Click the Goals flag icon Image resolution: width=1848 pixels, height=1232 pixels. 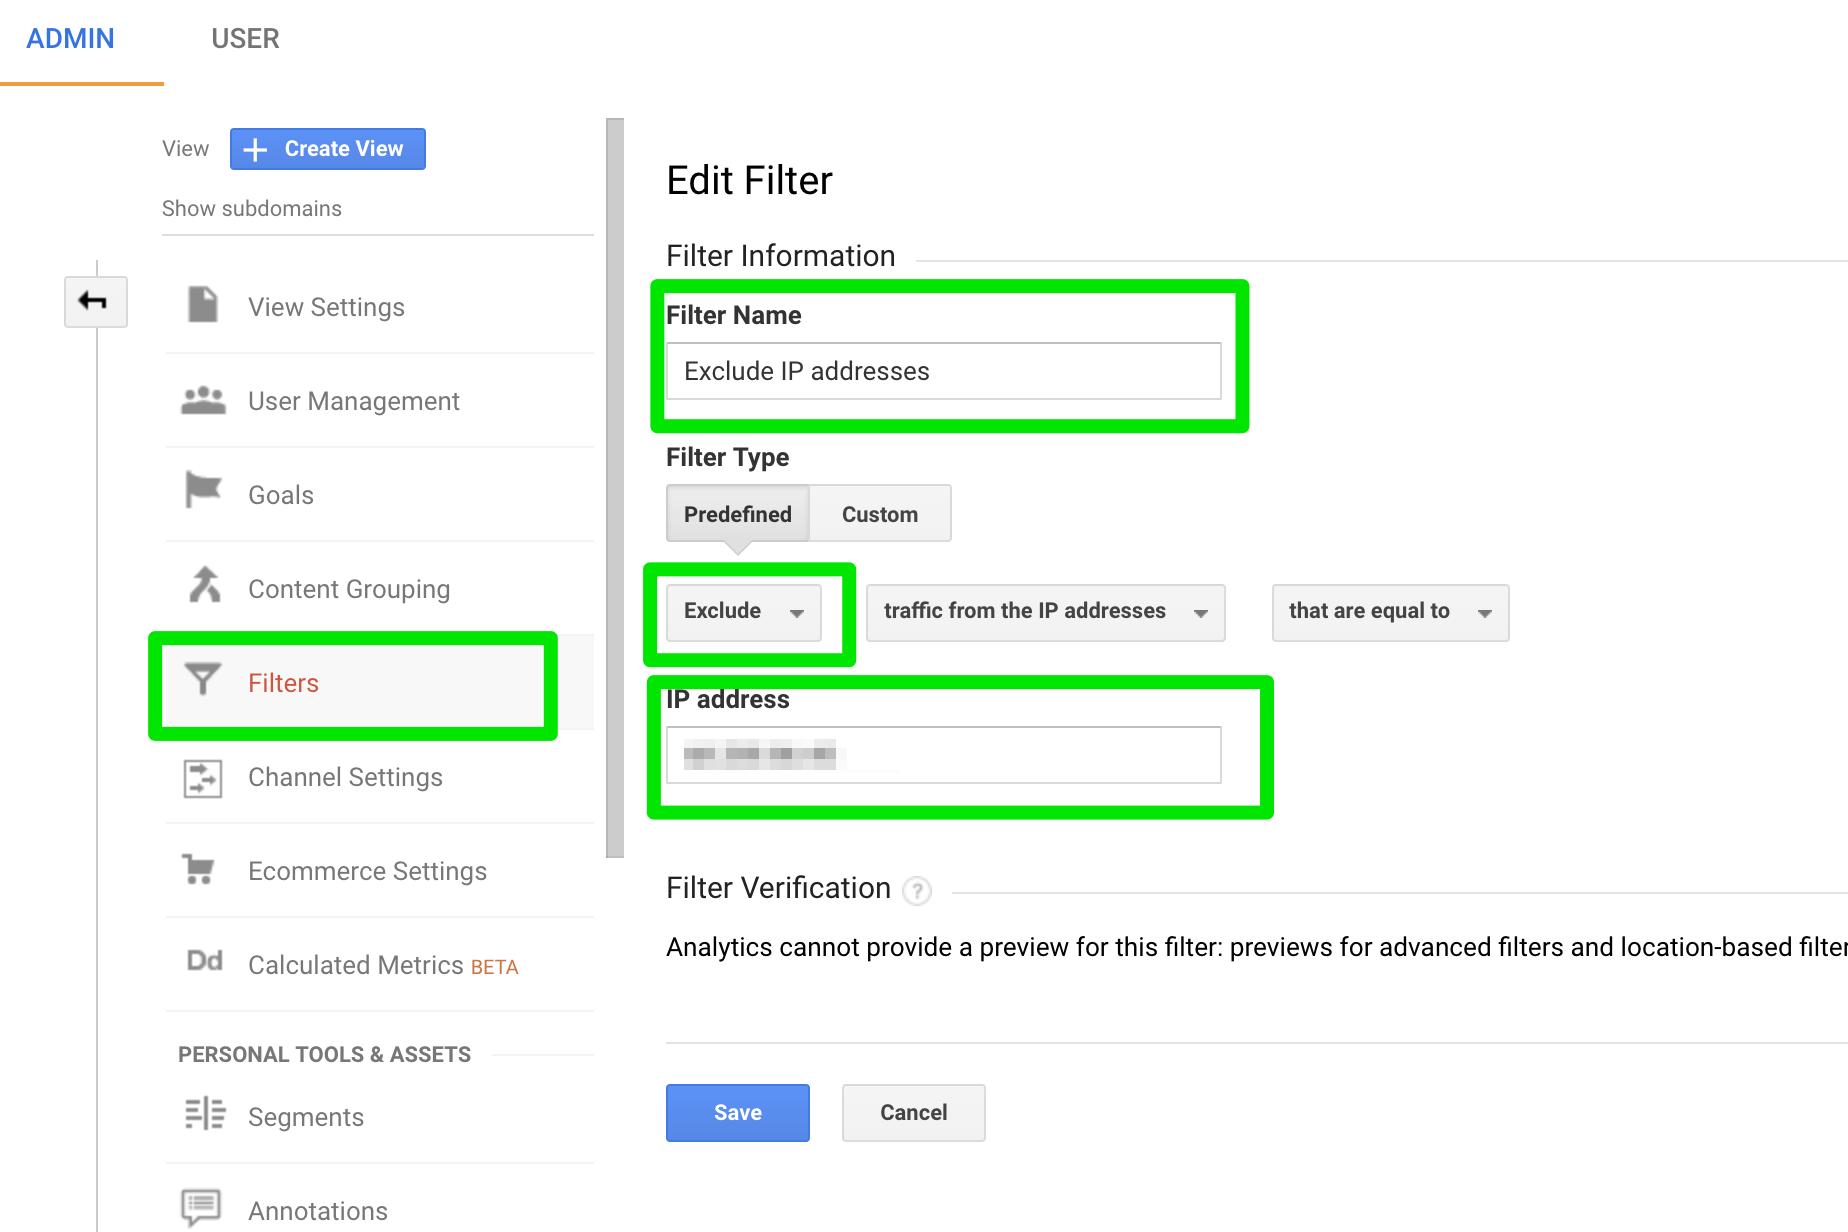pos(203,489)
